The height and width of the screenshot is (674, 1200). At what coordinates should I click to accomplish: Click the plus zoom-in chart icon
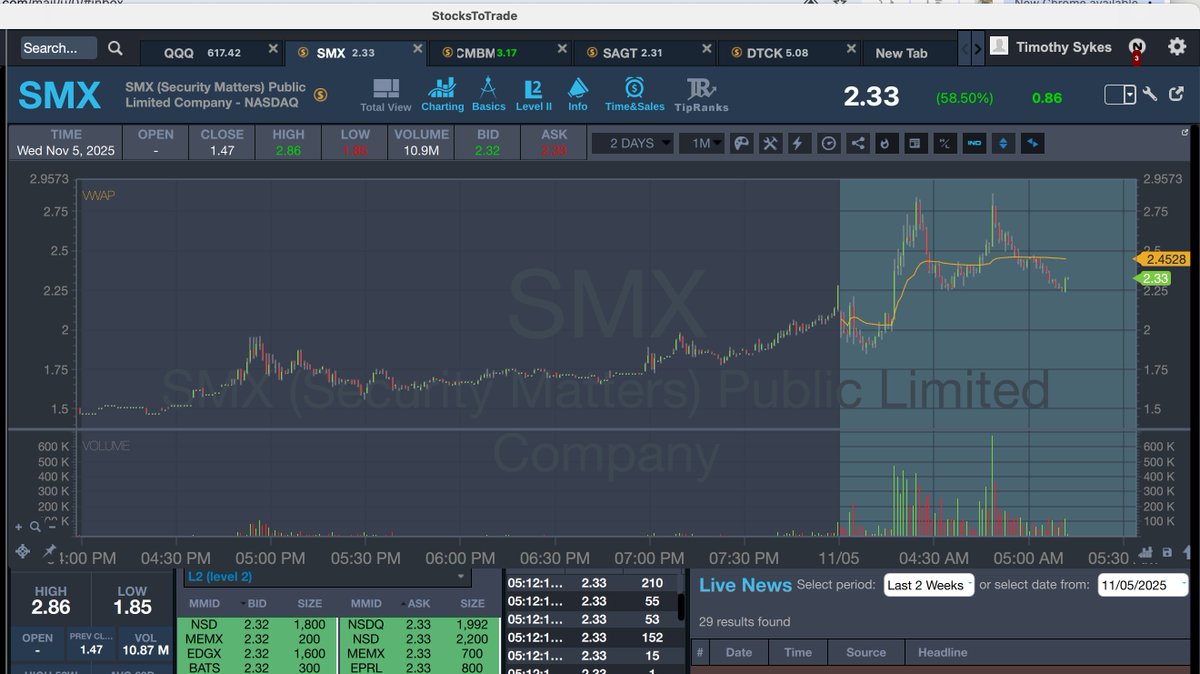click(x=18, y=526)
